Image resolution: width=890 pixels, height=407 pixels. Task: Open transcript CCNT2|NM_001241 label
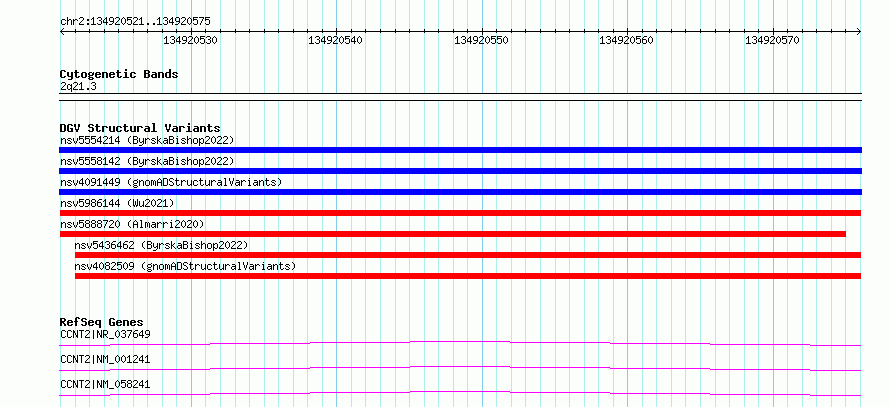pyautogui.click(x=105, y=359)
